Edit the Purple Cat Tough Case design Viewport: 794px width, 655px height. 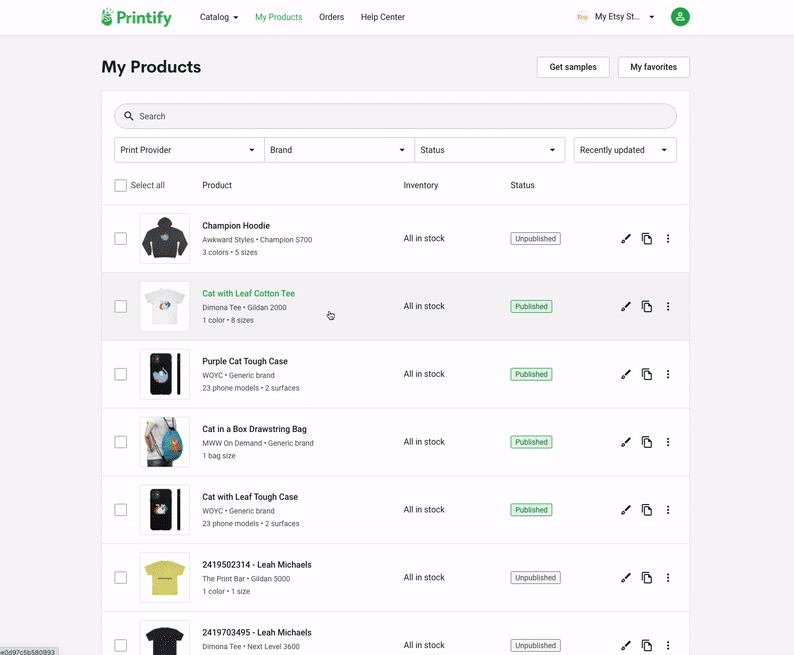coord(626,374)
